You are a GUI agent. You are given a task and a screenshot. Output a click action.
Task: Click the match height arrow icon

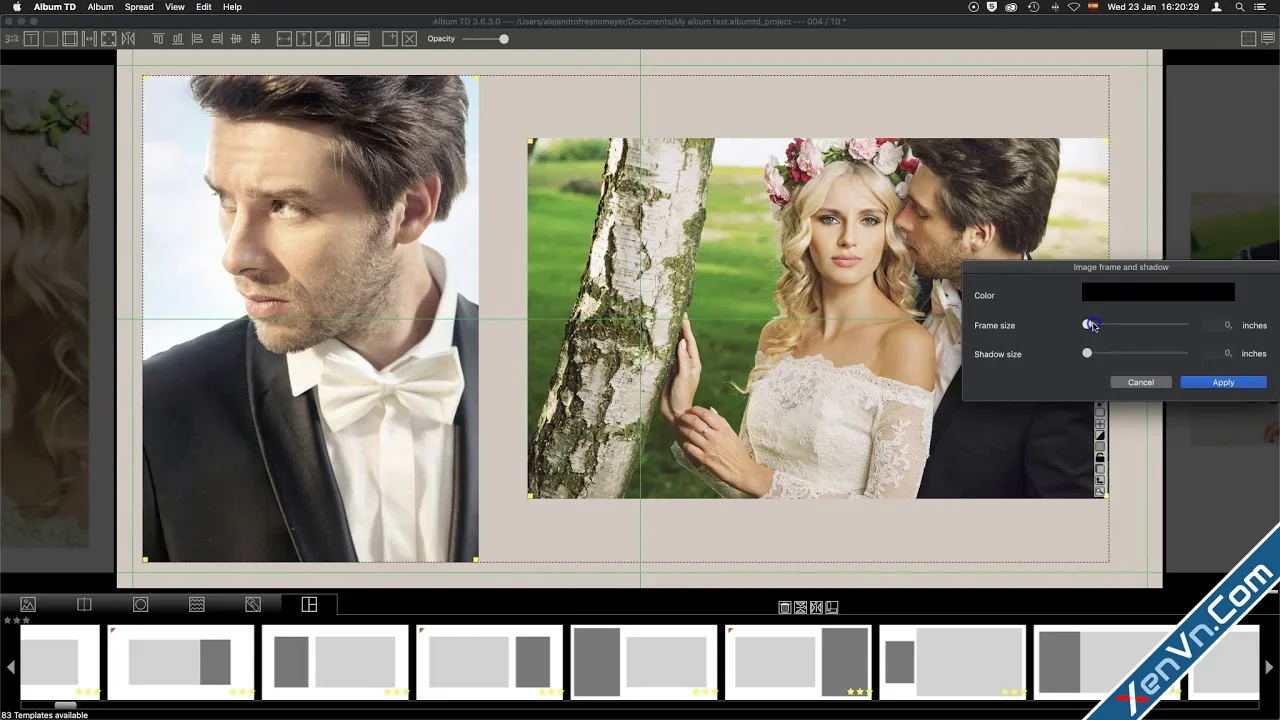[304, 39]
